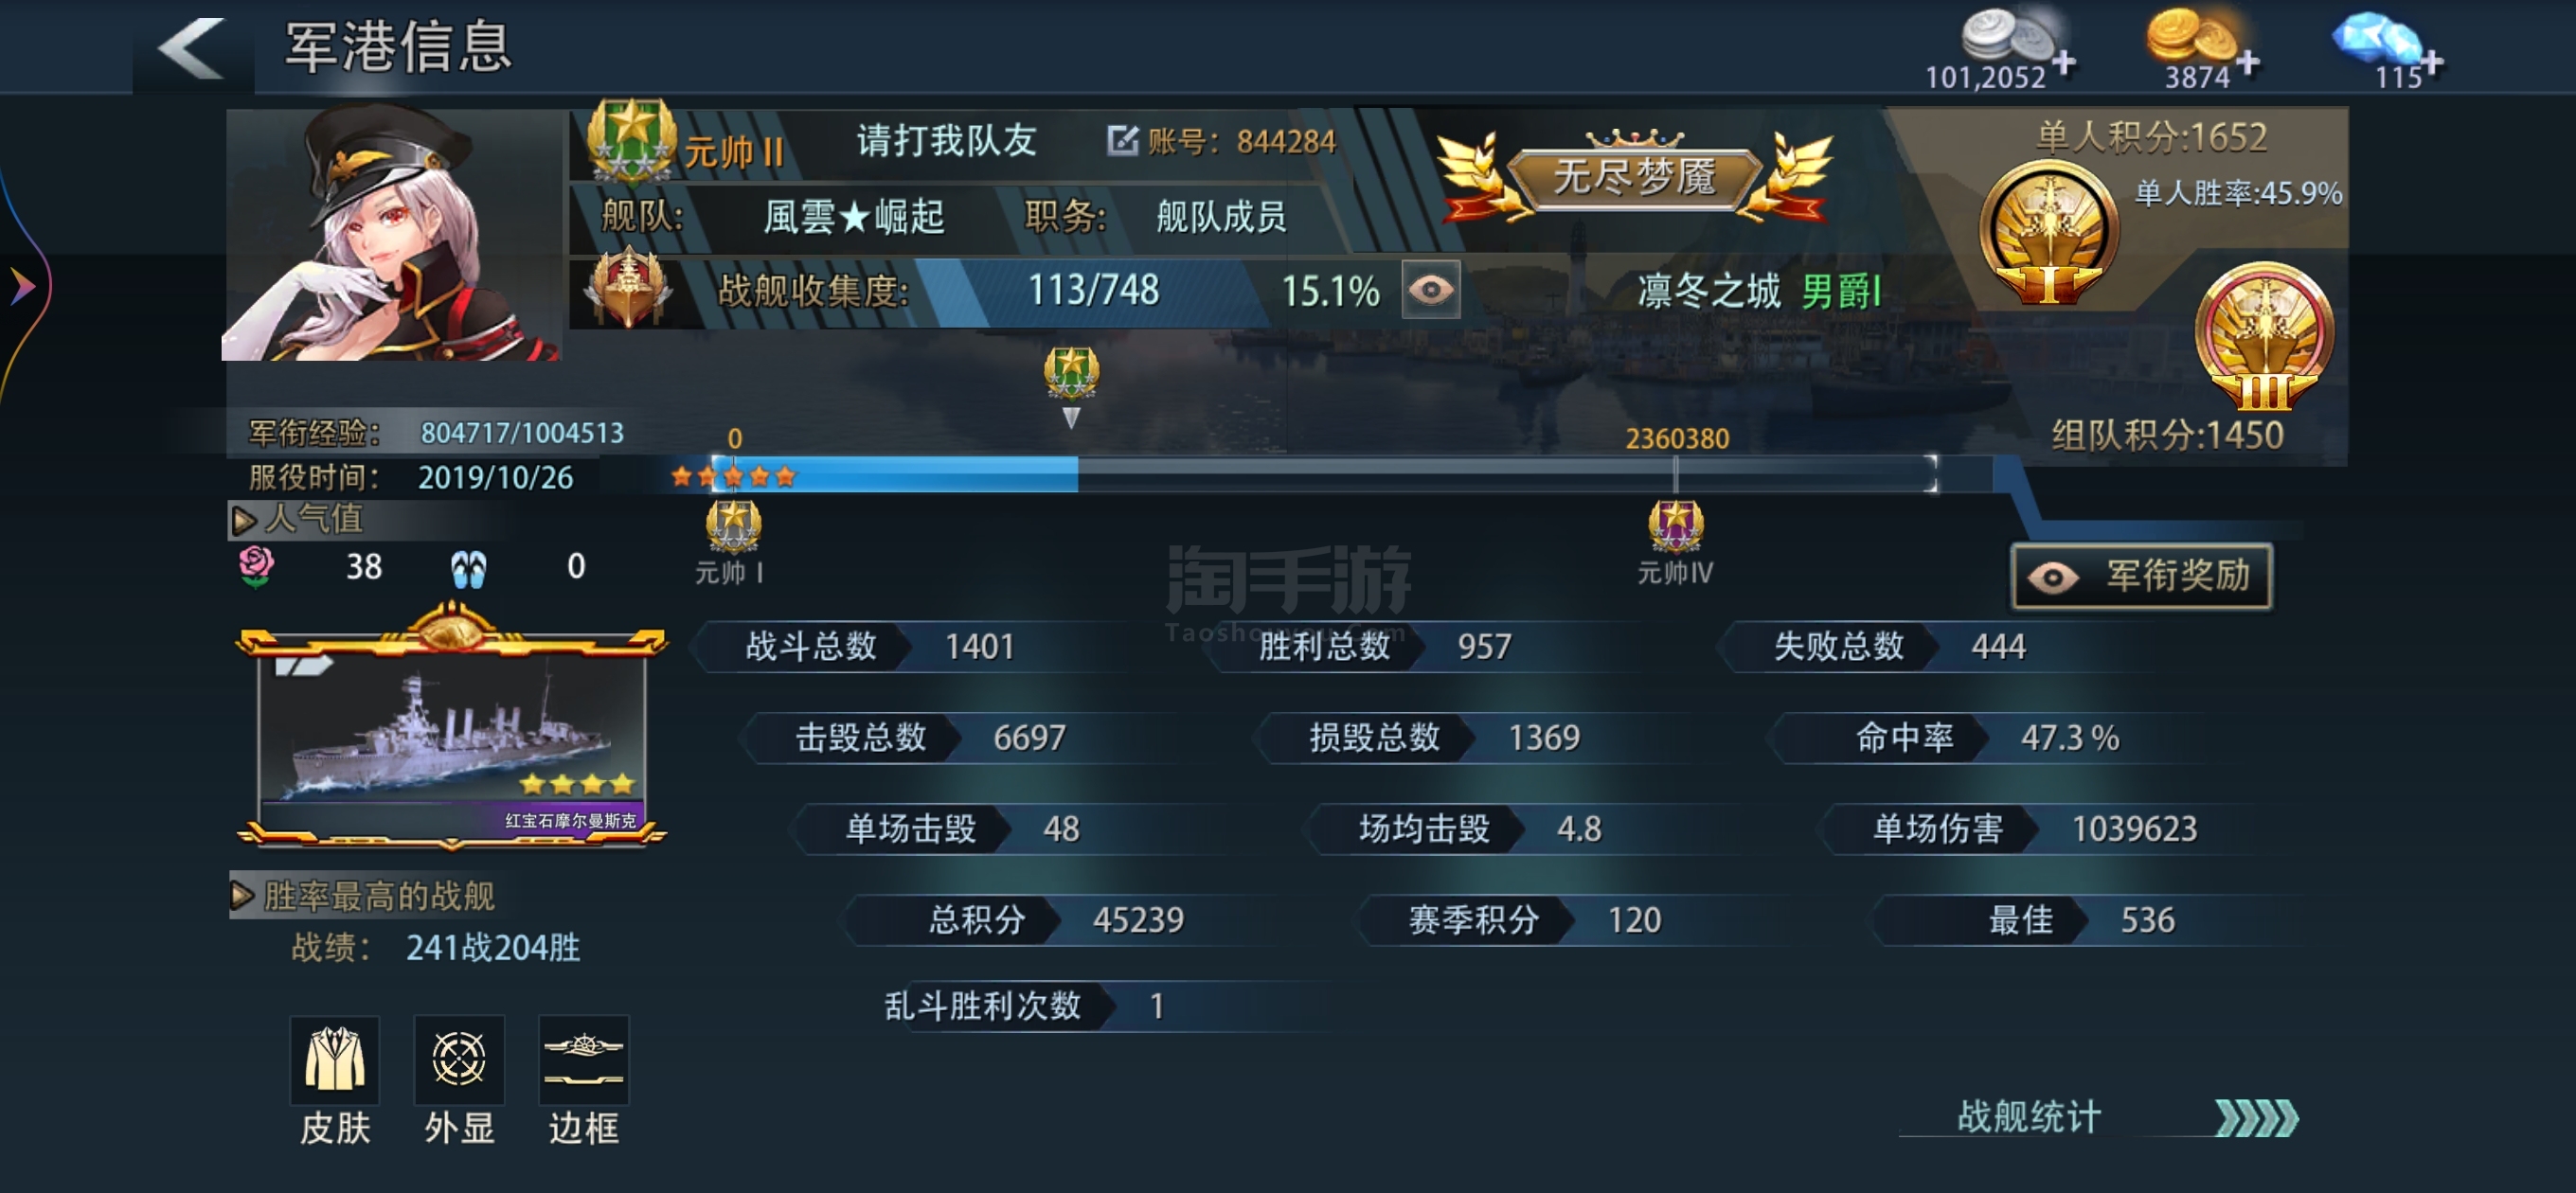This screenshot has height=1193, width=2576.
Task: Expand the 人气值 popularity section
Action: (243, 520)
